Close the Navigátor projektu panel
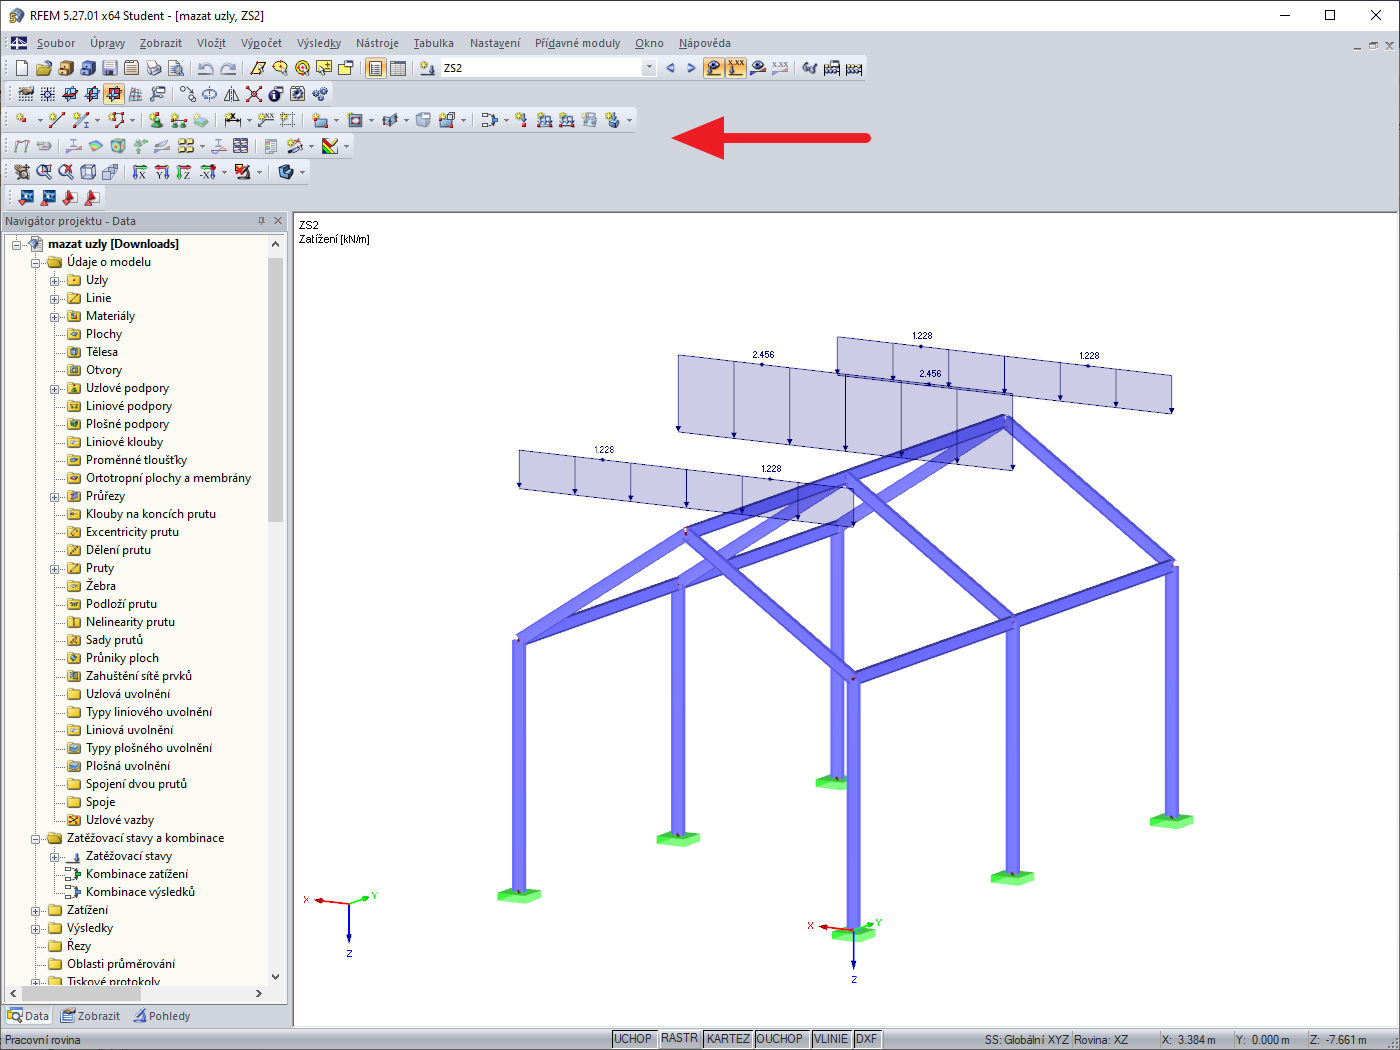This screenshot has height=1050, width=1400. pos(278,221)
